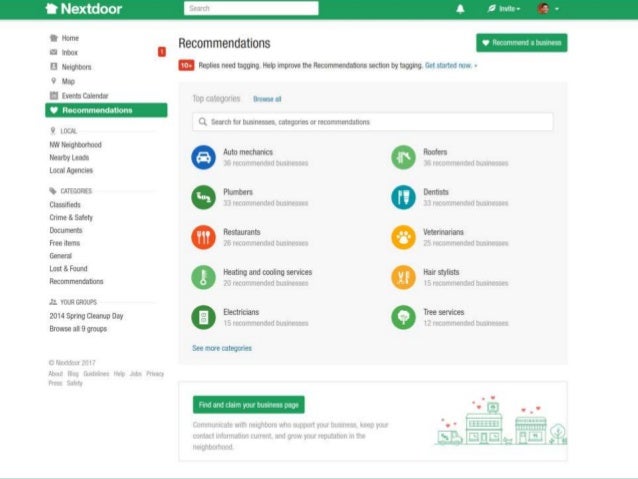Image resolution: width=638 pixels, height=479 pixels.
Task: Click Browse all 9 groups
Action: 78,329
